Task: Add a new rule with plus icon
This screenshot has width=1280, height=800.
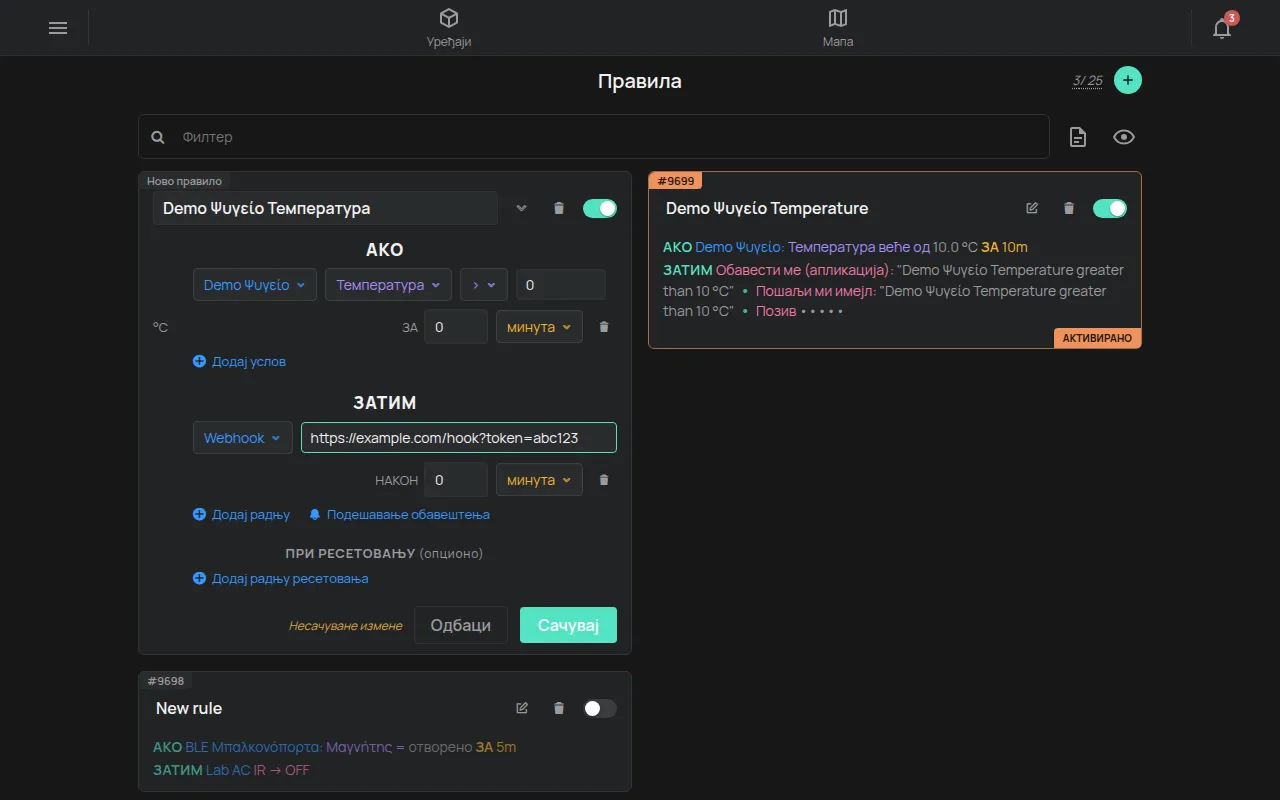Action: click(x=1128, y=80)
